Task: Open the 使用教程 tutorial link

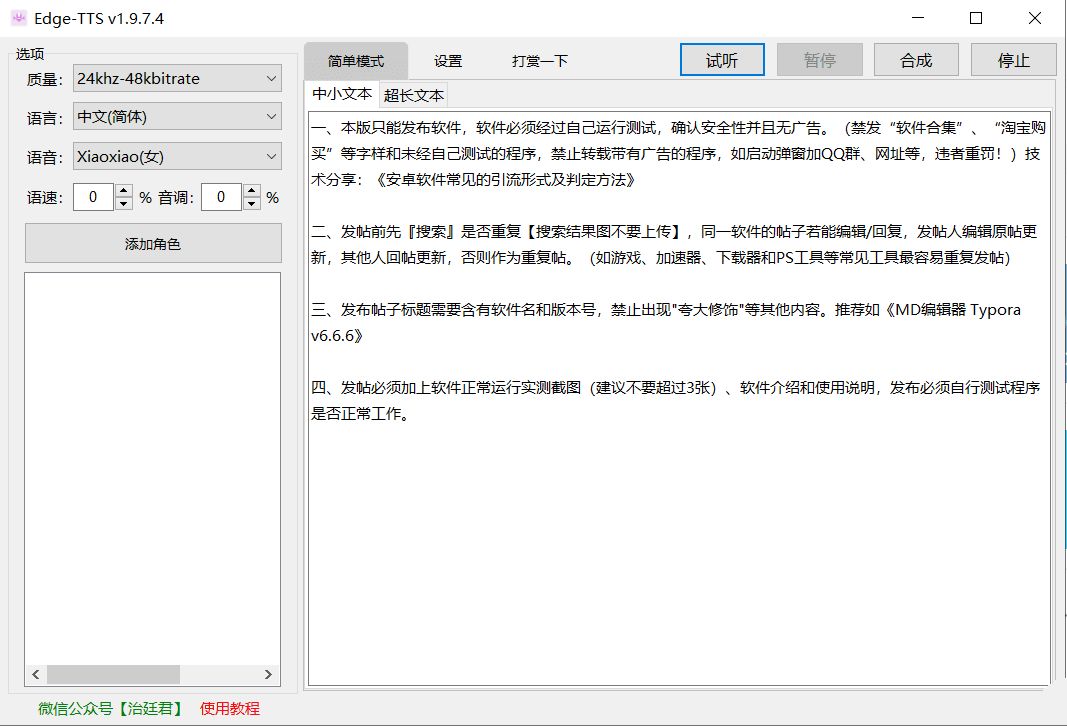Action: point(230,708)
